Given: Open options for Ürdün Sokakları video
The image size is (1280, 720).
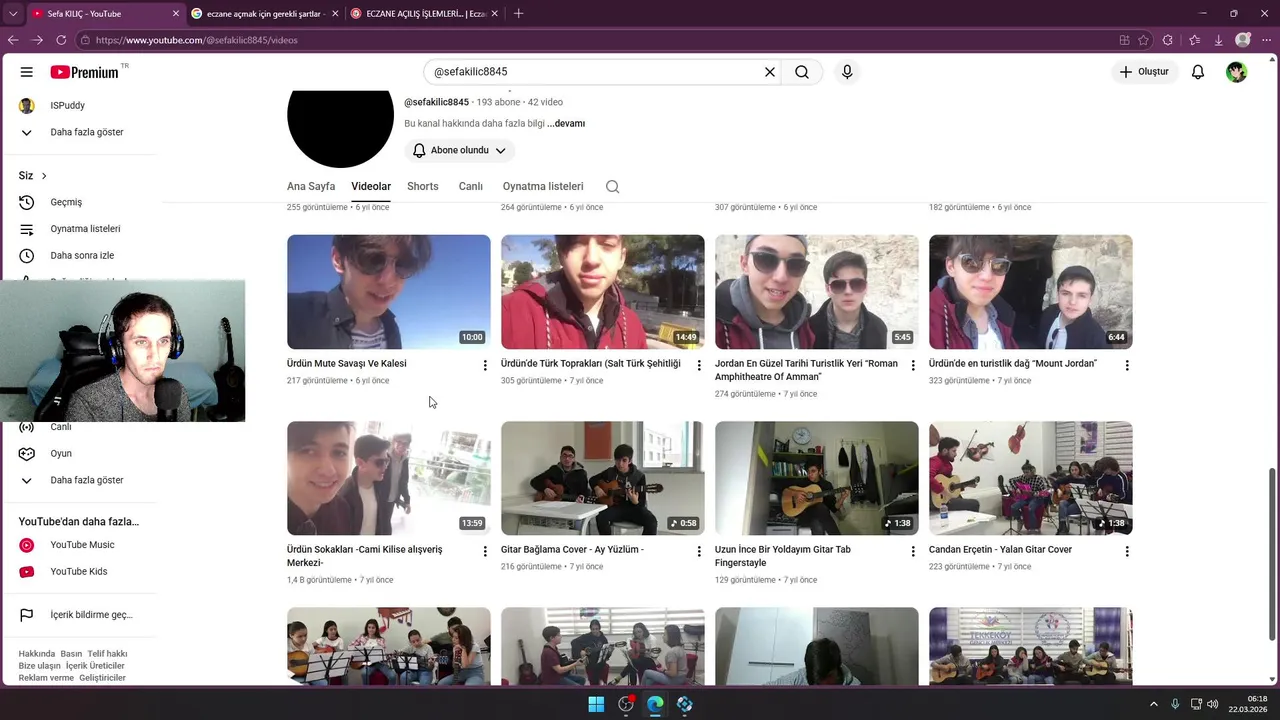Looking at the screenshot, I should click(485, 551).
